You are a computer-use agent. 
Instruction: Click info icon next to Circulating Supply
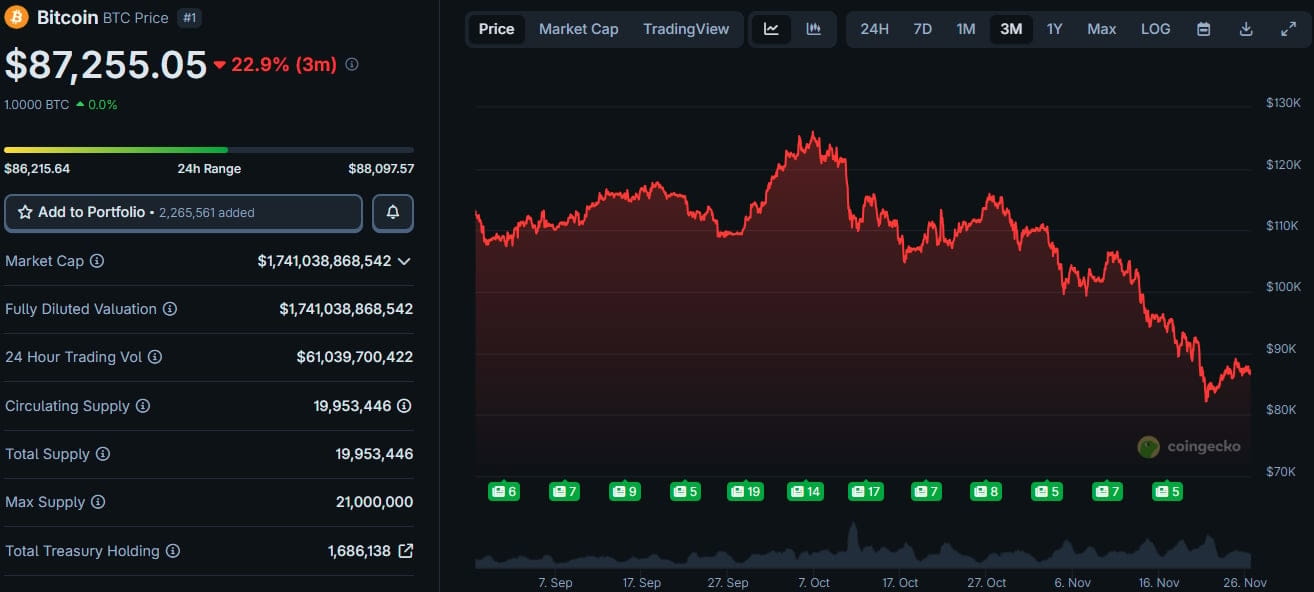tap(143, 406)
